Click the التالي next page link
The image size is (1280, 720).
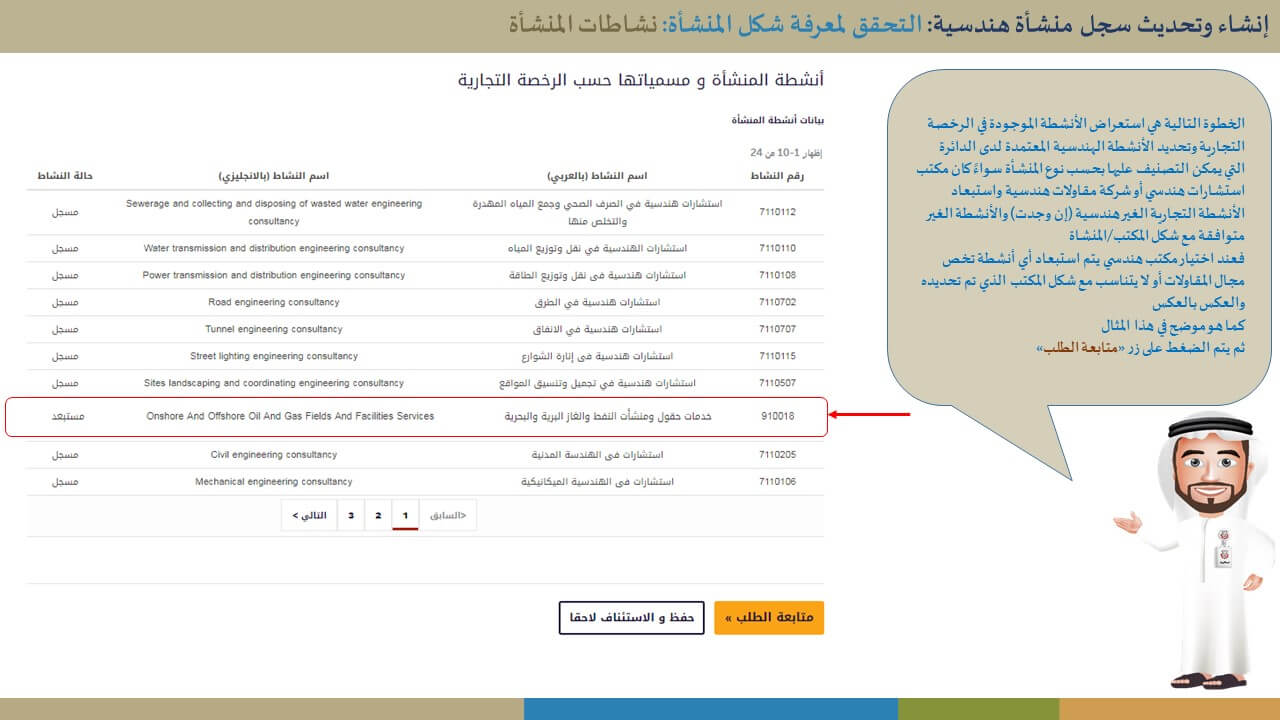[309, 515]
